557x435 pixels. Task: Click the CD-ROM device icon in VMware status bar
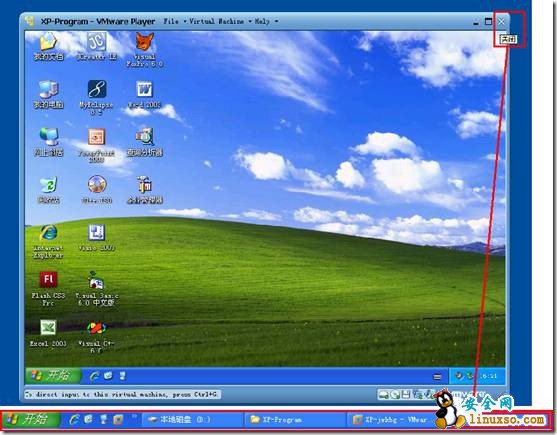(x=395, y=395)
